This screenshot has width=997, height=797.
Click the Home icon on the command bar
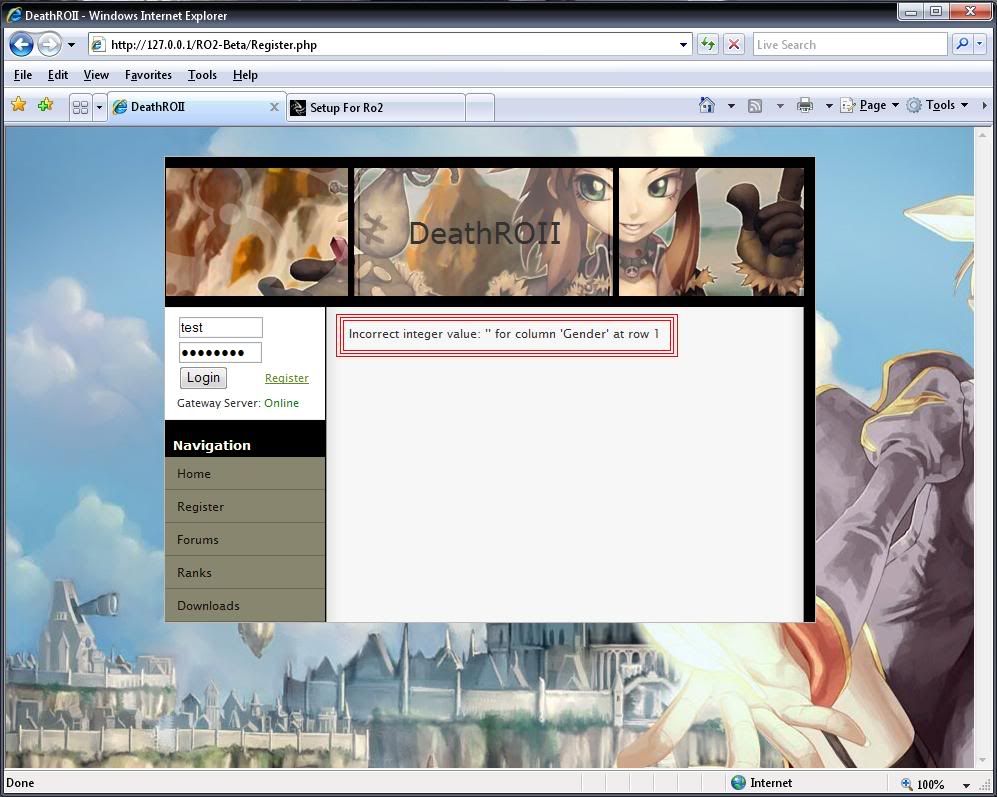tap(707, 104)
